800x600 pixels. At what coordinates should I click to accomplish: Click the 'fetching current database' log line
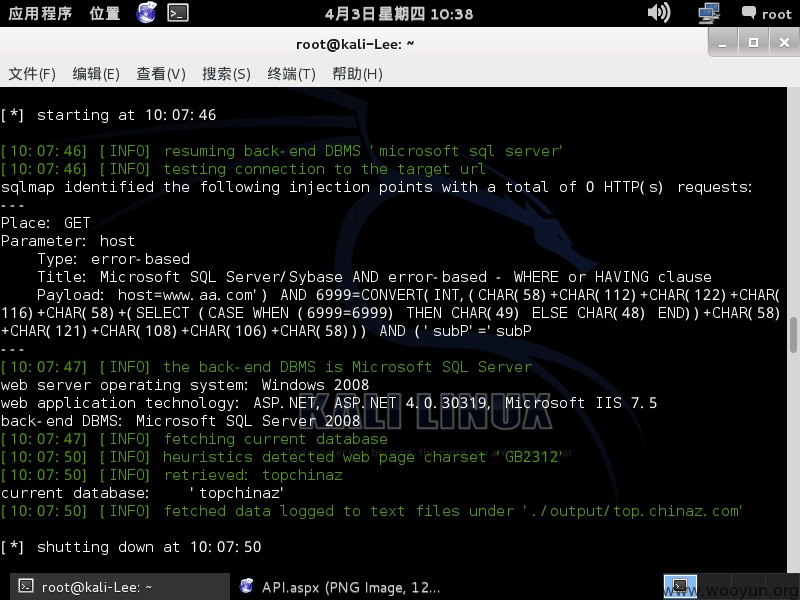tap(194, 439)
